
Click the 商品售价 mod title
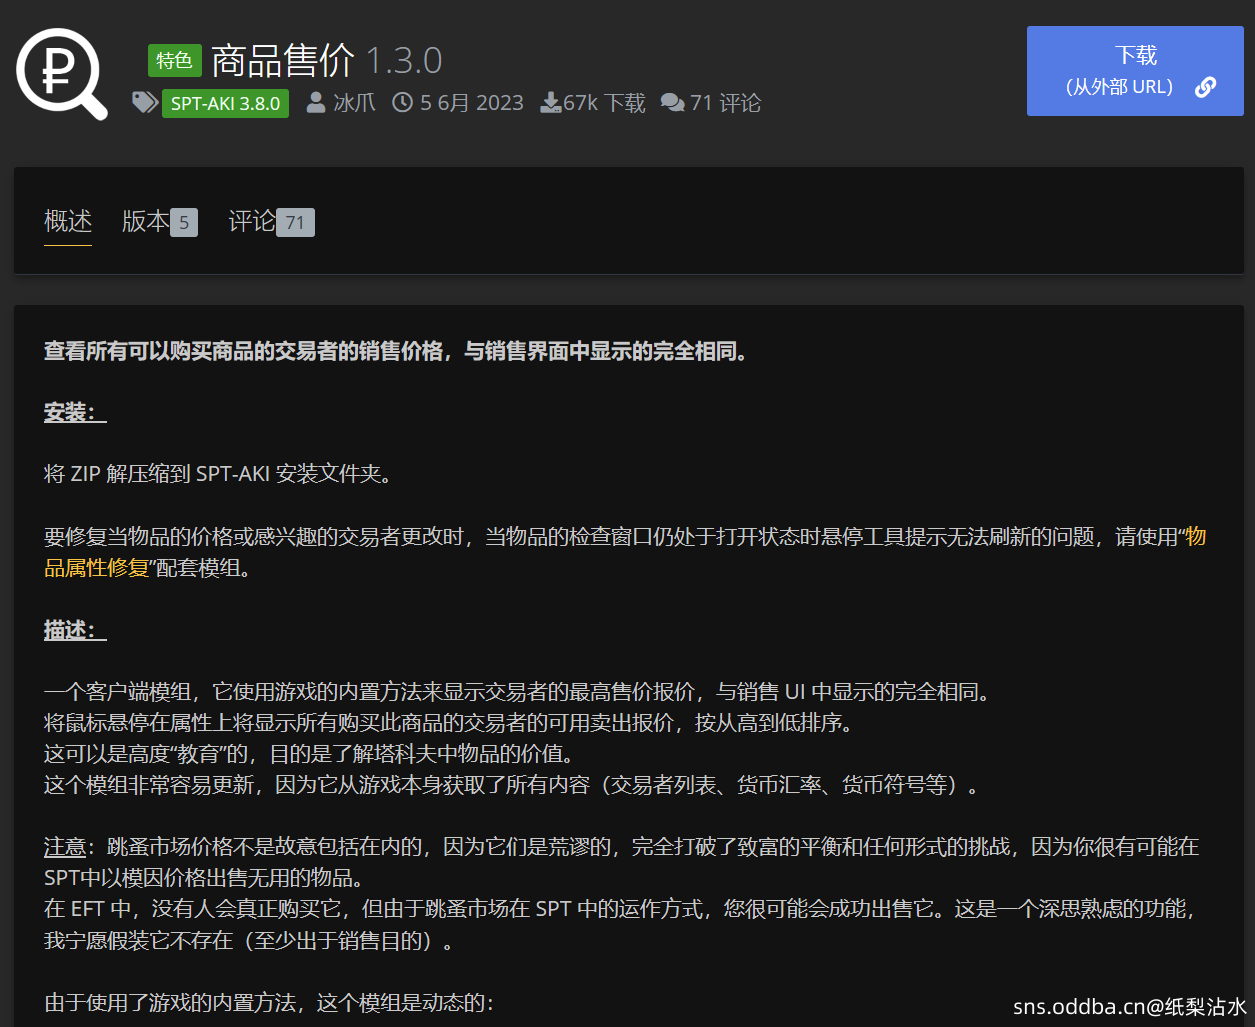(x=283, y=61)
